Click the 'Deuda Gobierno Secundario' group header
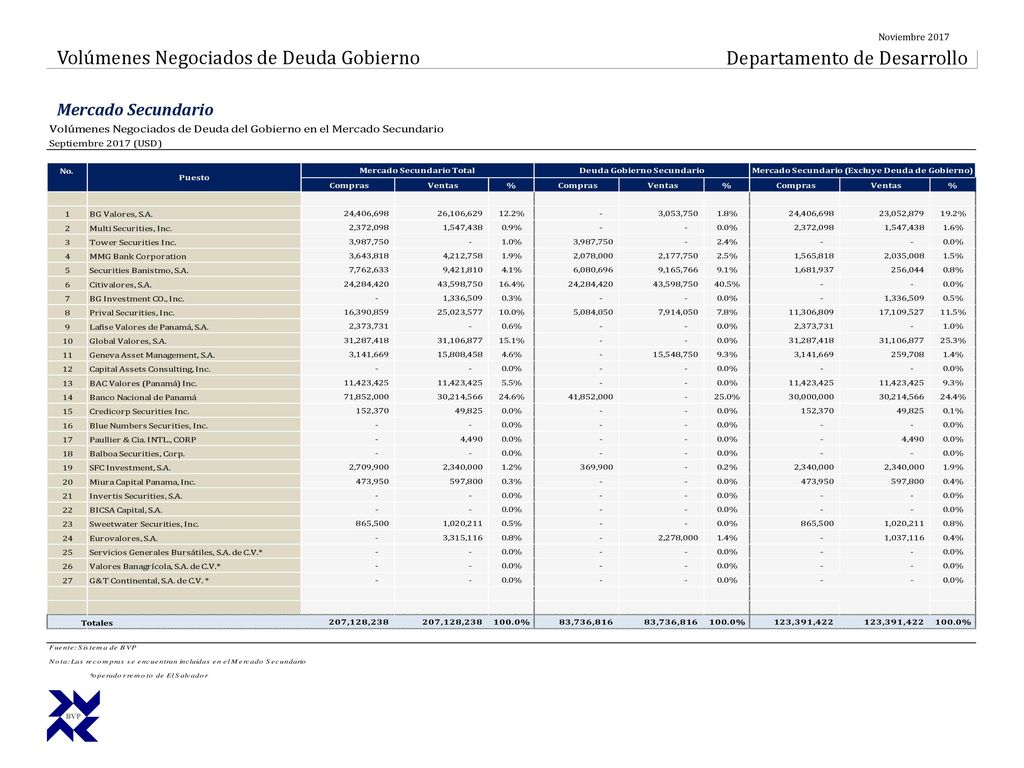The height and width of the screenshot is (768, 1024). (641, 170)
